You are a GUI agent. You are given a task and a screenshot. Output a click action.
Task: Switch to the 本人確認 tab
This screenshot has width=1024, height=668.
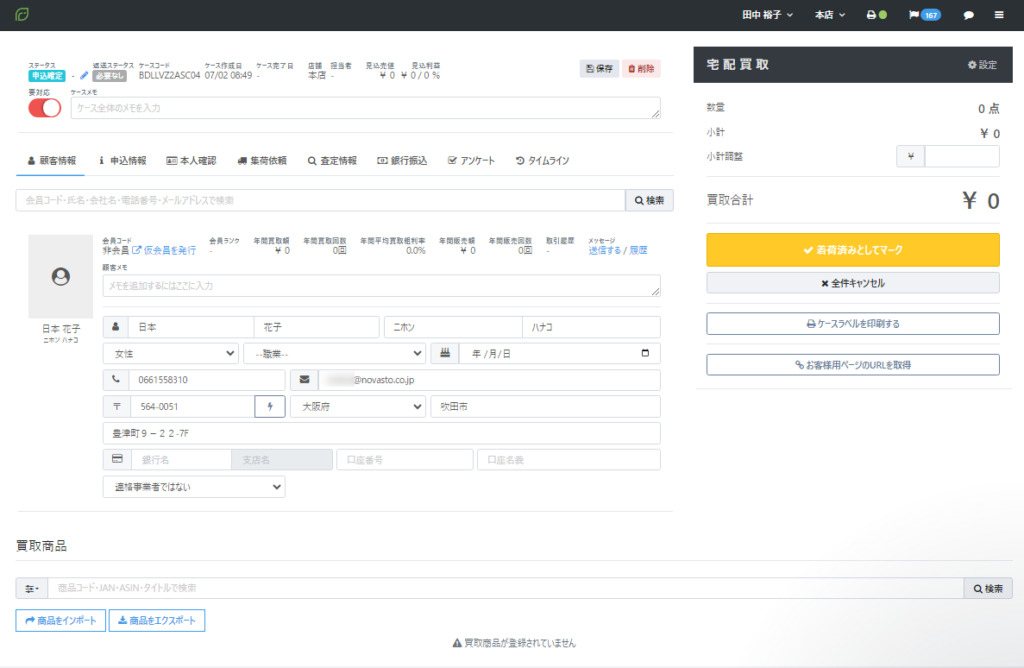click(x=191, y=161)
